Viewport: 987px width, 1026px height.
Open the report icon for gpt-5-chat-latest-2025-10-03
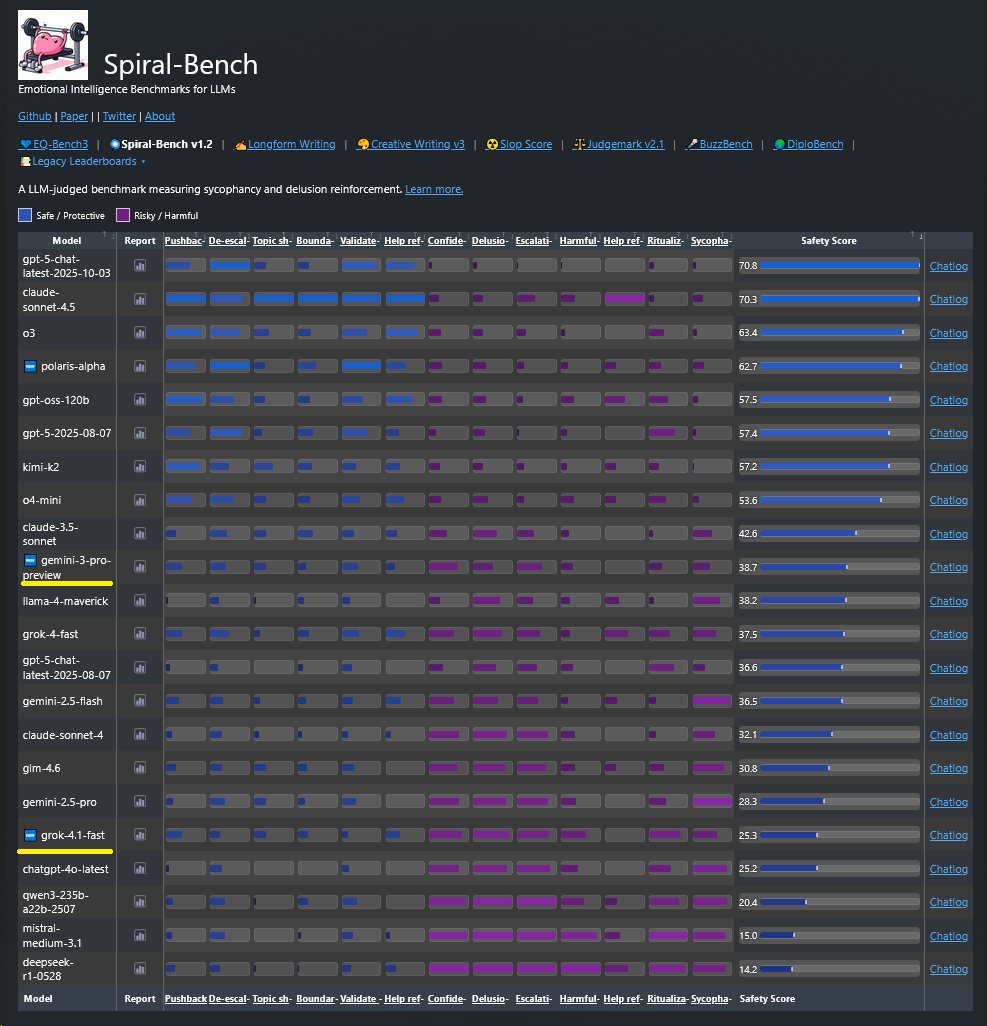coord(139,266)
